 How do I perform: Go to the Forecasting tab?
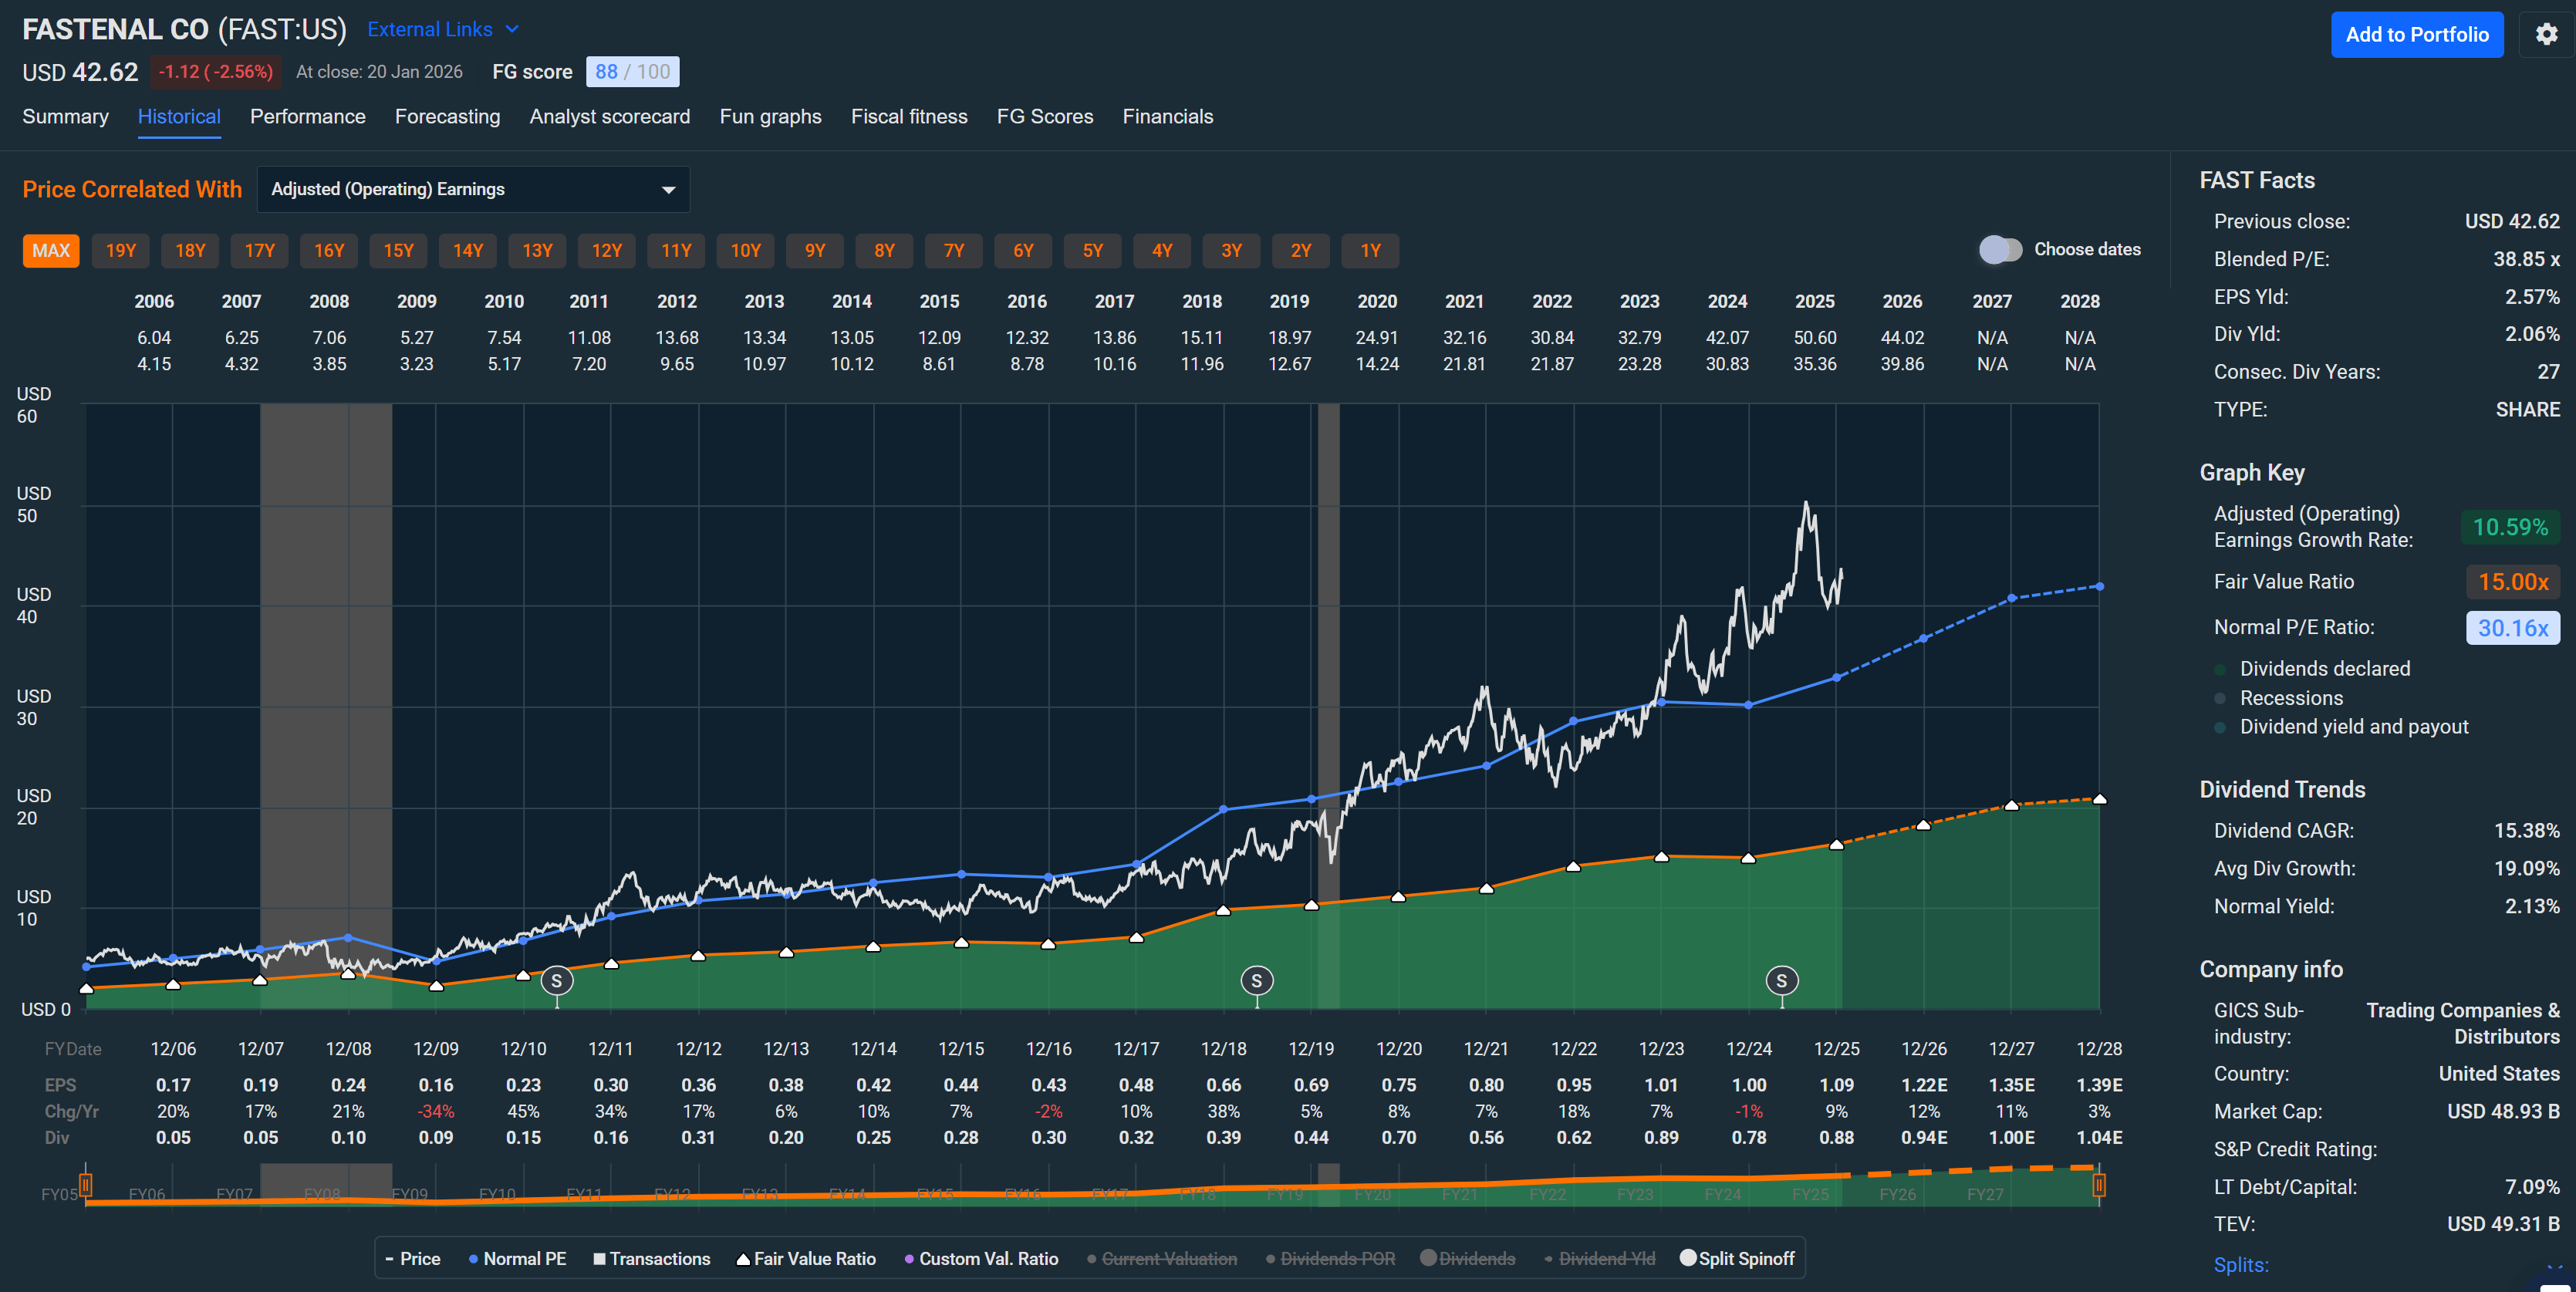tap(447, 117)
